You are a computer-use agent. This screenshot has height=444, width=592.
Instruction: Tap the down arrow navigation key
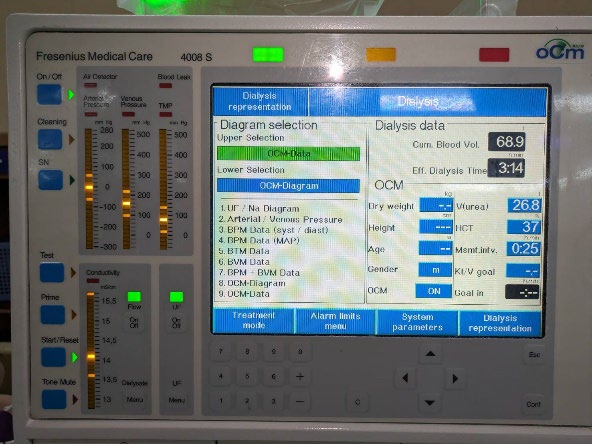[x=430, y=402]
